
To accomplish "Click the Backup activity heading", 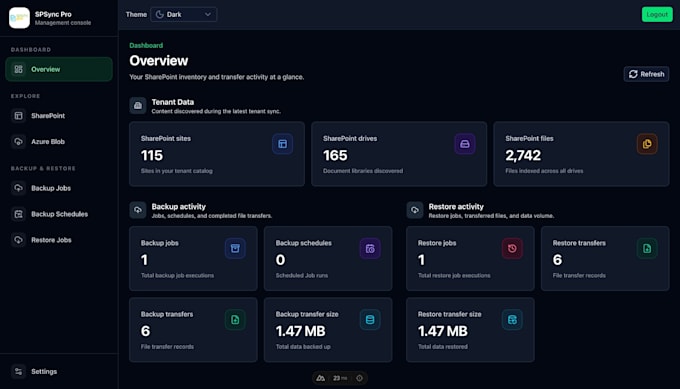I will [x=179, y=206].
